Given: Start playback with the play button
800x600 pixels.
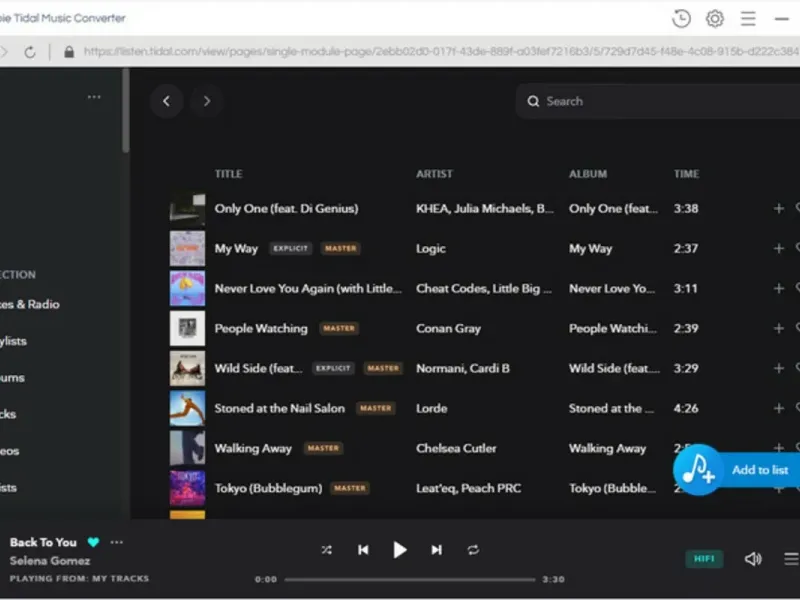Looking at the screenshot, I should coord(399,550).
